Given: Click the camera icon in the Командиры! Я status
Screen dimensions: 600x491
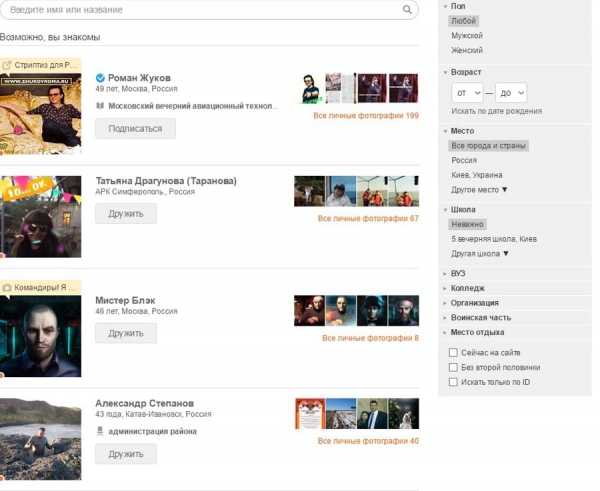Looking at the screenshot, I should pos(7,287).
